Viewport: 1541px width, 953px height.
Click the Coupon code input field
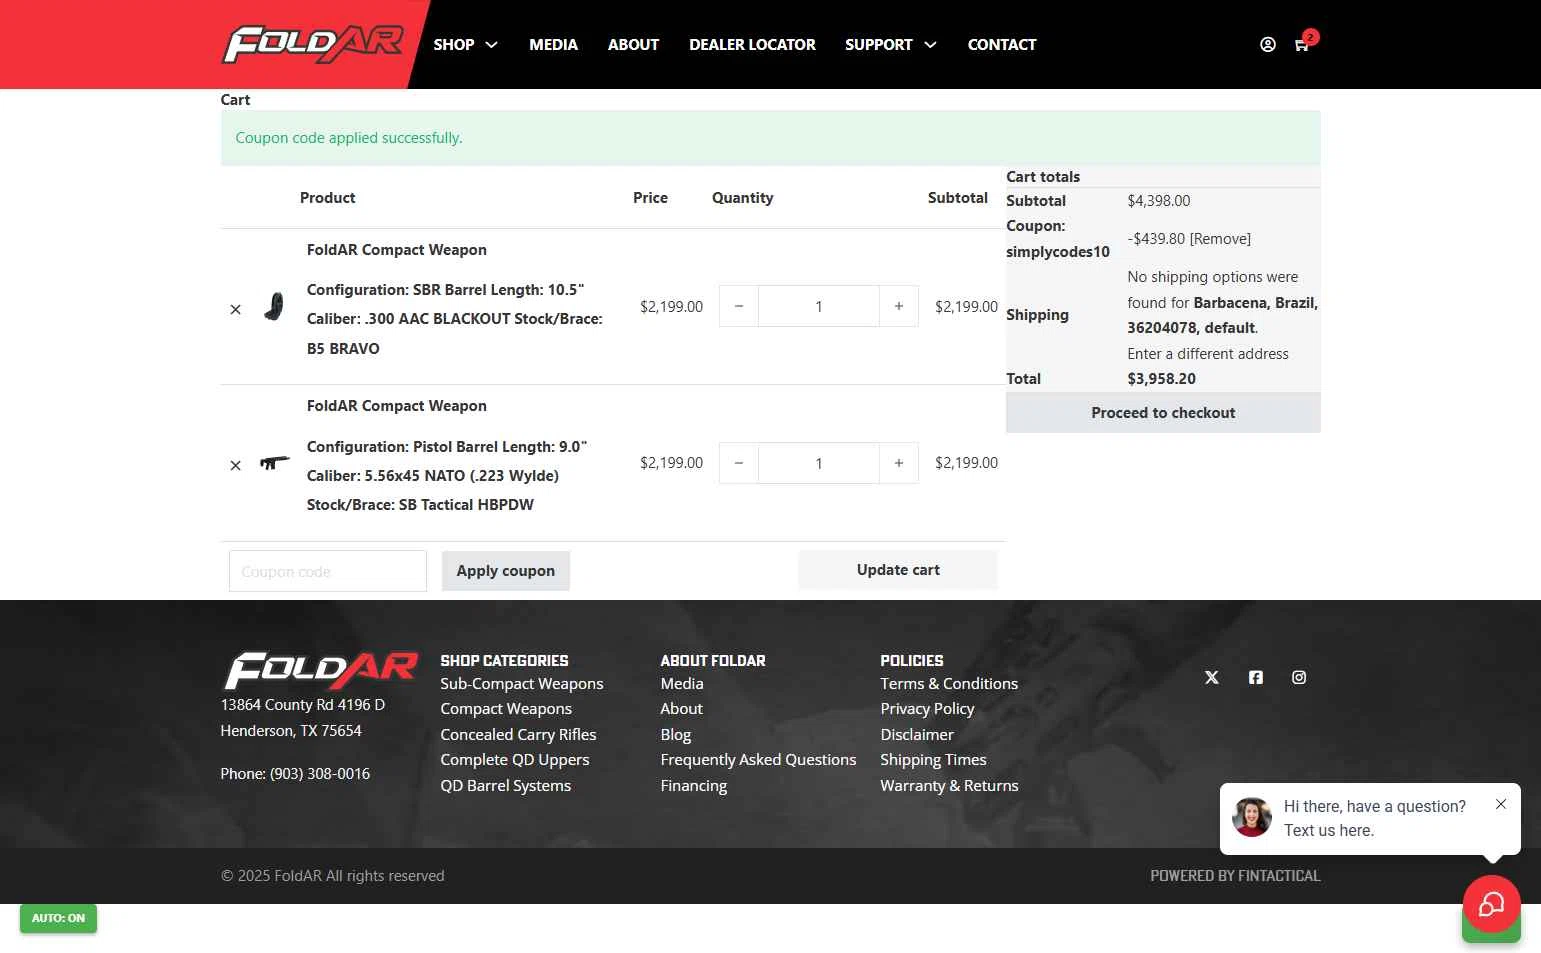[x=328, y=571]
